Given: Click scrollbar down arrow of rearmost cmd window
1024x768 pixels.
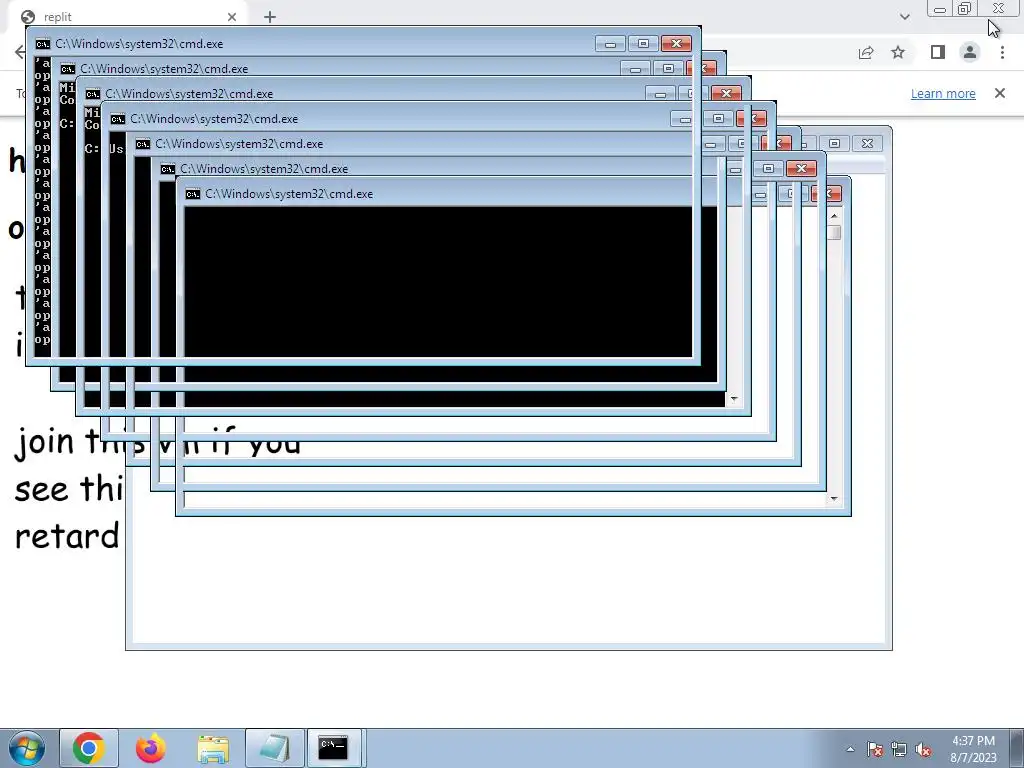Looking at the screenshot, I should click(834, 499).
